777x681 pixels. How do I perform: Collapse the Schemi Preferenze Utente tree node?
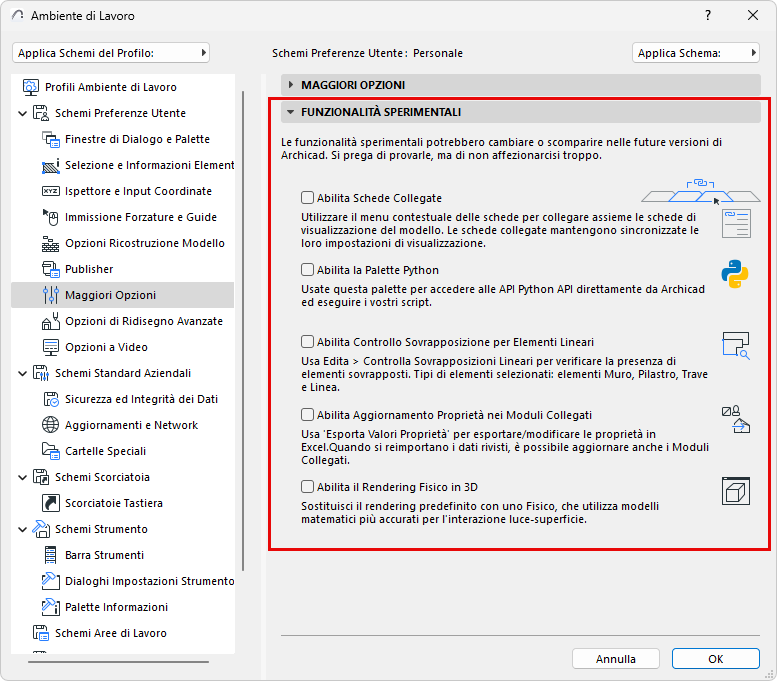22,114
